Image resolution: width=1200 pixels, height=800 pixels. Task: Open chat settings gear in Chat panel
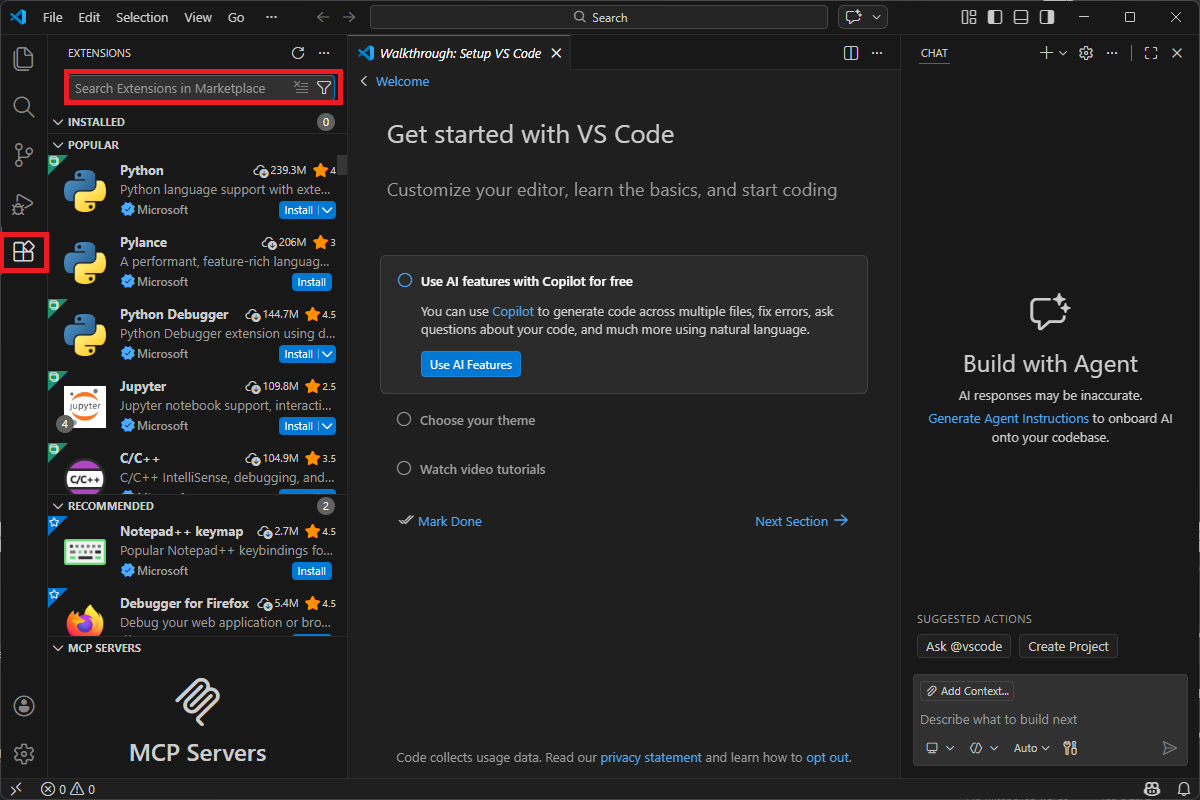pos(1086,53)
